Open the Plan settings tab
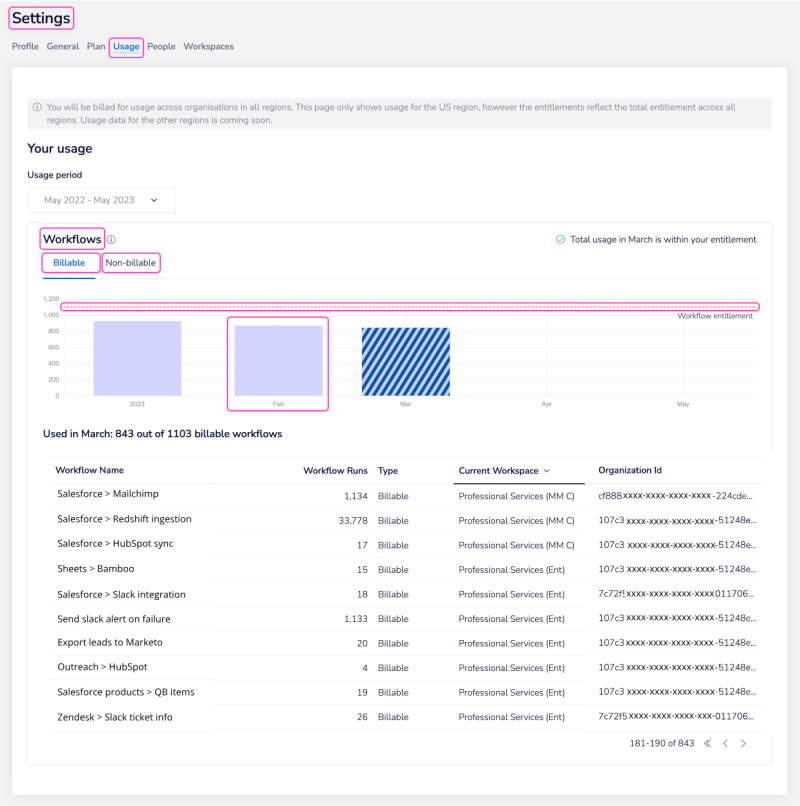Screen dimensions: 800x806 pyautogui.click(x=96, y=47)
